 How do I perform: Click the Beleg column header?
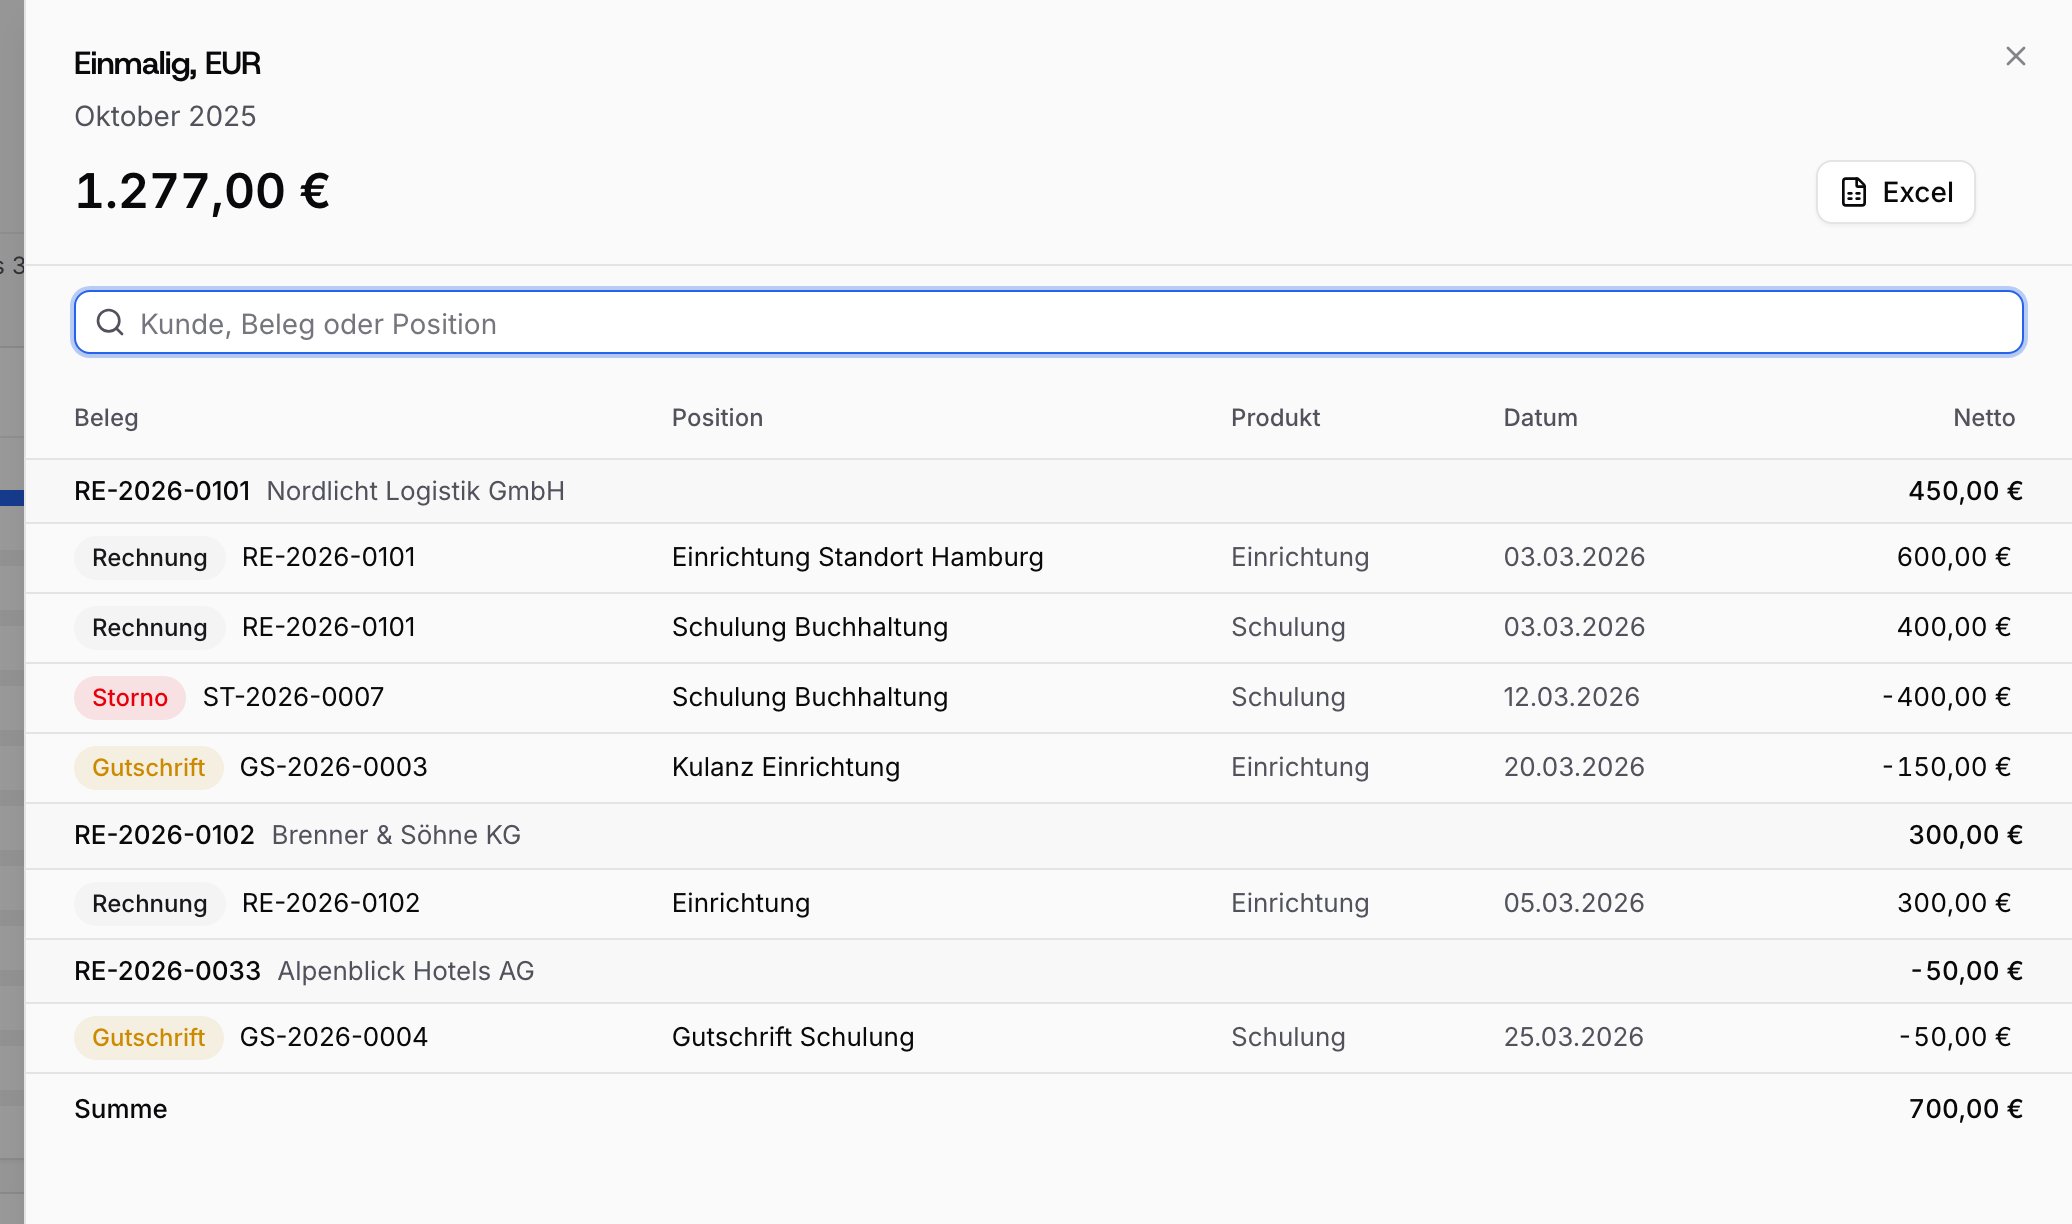[x=106, y=418]
